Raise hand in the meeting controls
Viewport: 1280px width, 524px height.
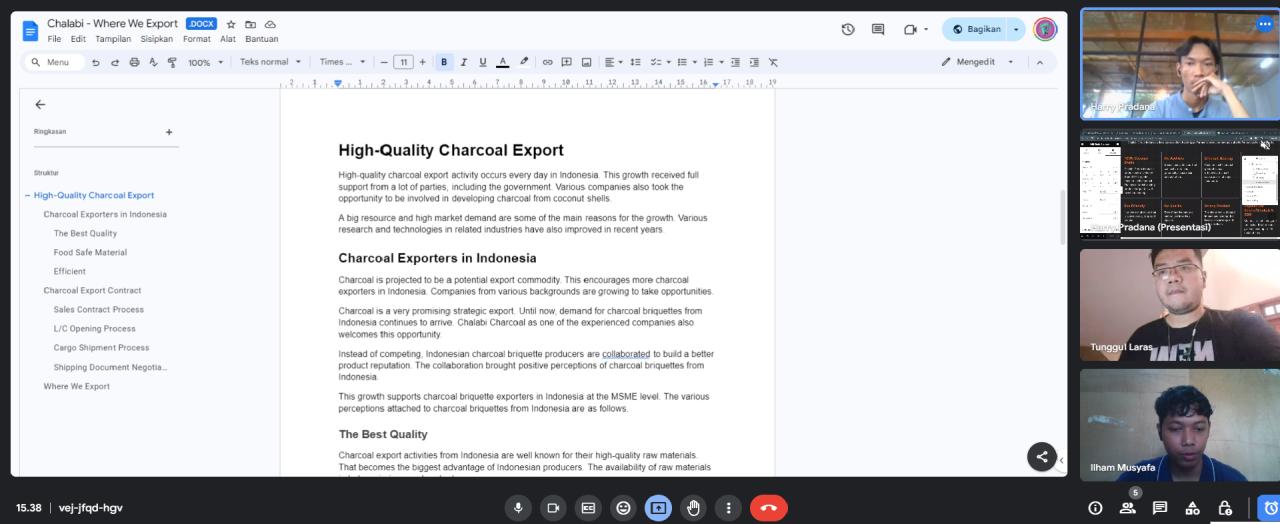tap(693, 508)
